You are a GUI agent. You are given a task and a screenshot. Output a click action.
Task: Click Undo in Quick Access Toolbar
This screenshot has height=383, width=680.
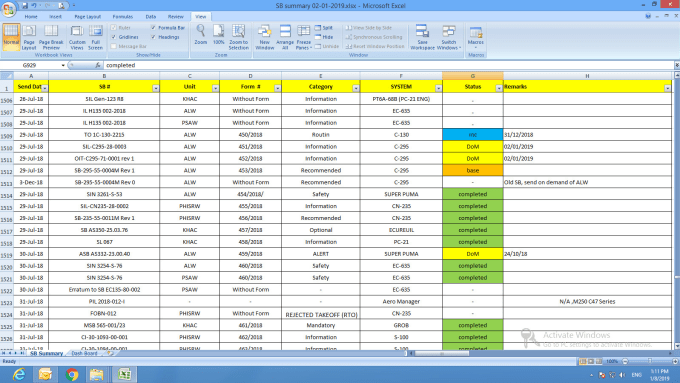34,6
